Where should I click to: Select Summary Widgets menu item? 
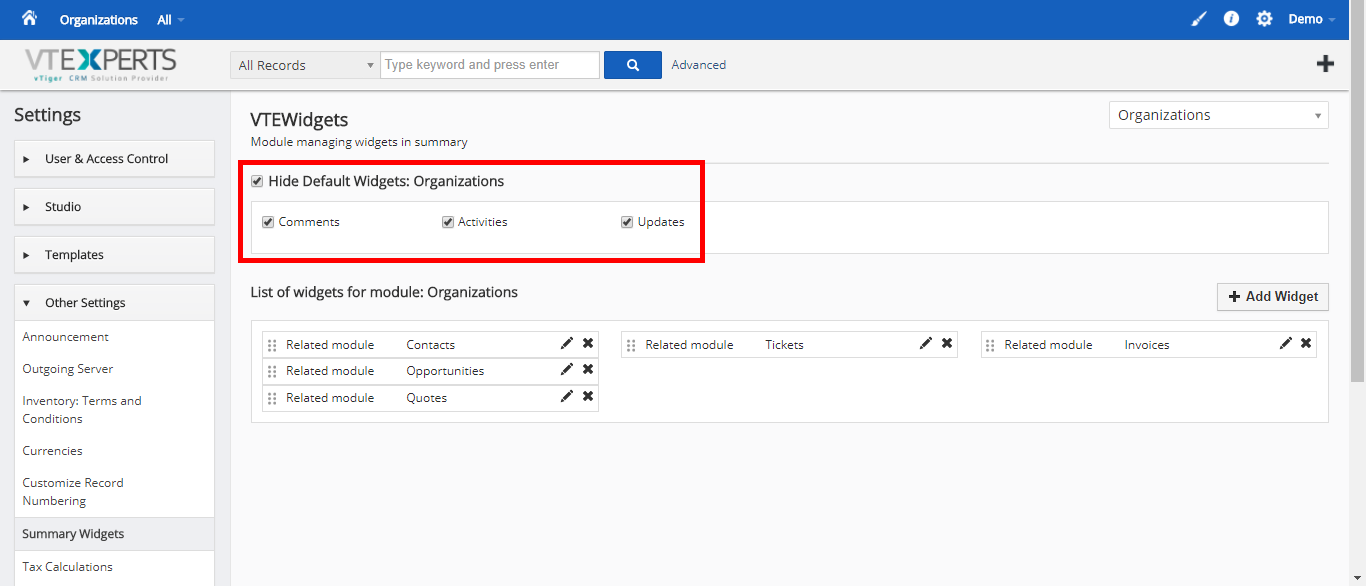coord(114,534)
